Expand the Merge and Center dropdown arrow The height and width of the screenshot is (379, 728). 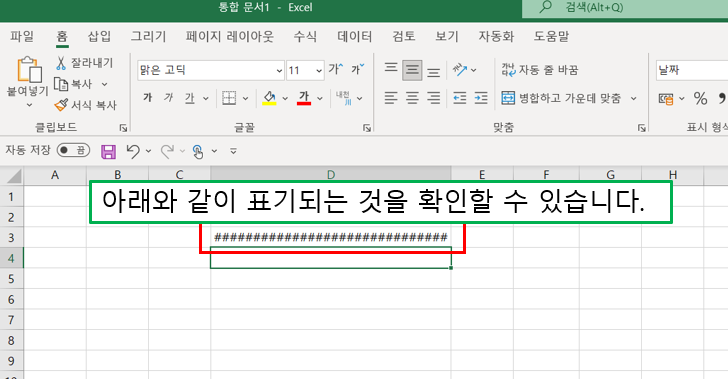pyautogui.click(x=633, y=98)
